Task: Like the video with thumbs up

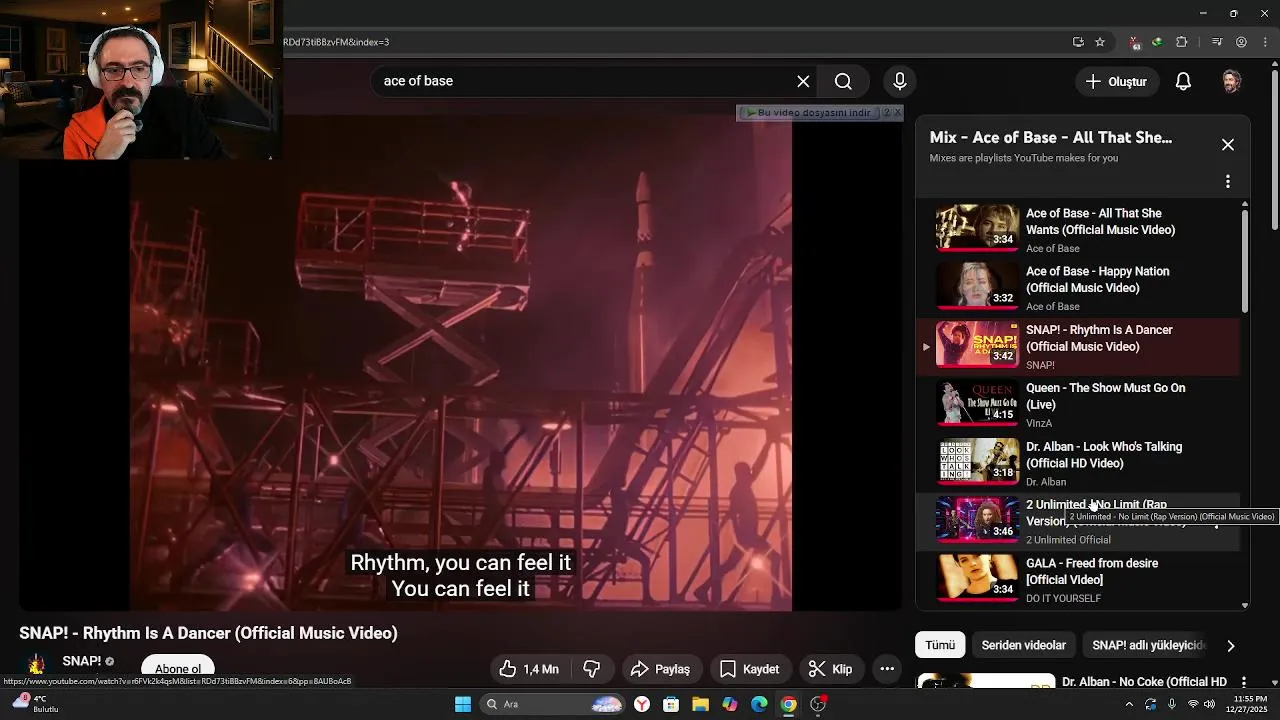Action: pos(529,669)
